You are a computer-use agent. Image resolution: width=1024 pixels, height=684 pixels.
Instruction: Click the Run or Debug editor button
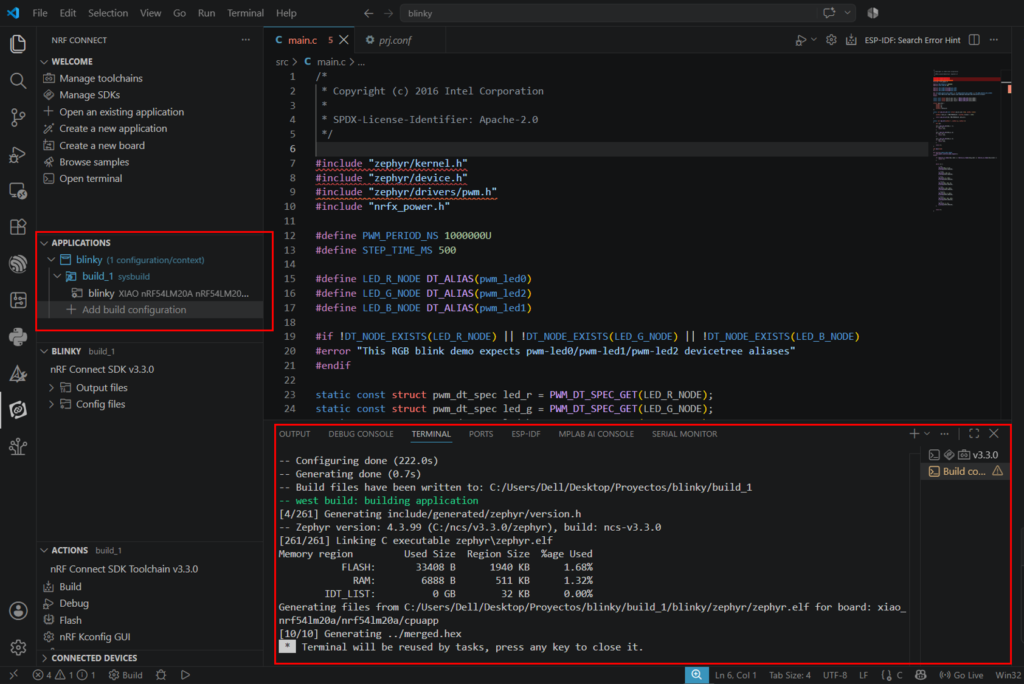click(801, 40)
